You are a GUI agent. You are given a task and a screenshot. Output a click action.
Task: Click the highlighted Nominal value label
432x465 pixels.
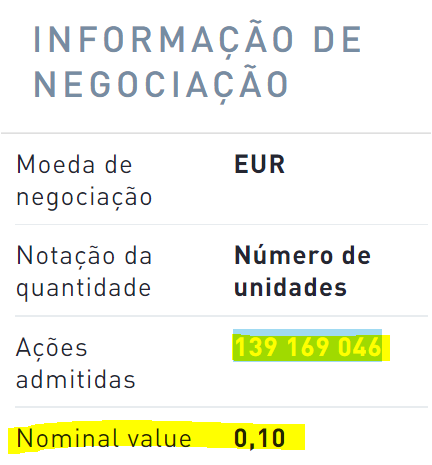pos(104,438)
